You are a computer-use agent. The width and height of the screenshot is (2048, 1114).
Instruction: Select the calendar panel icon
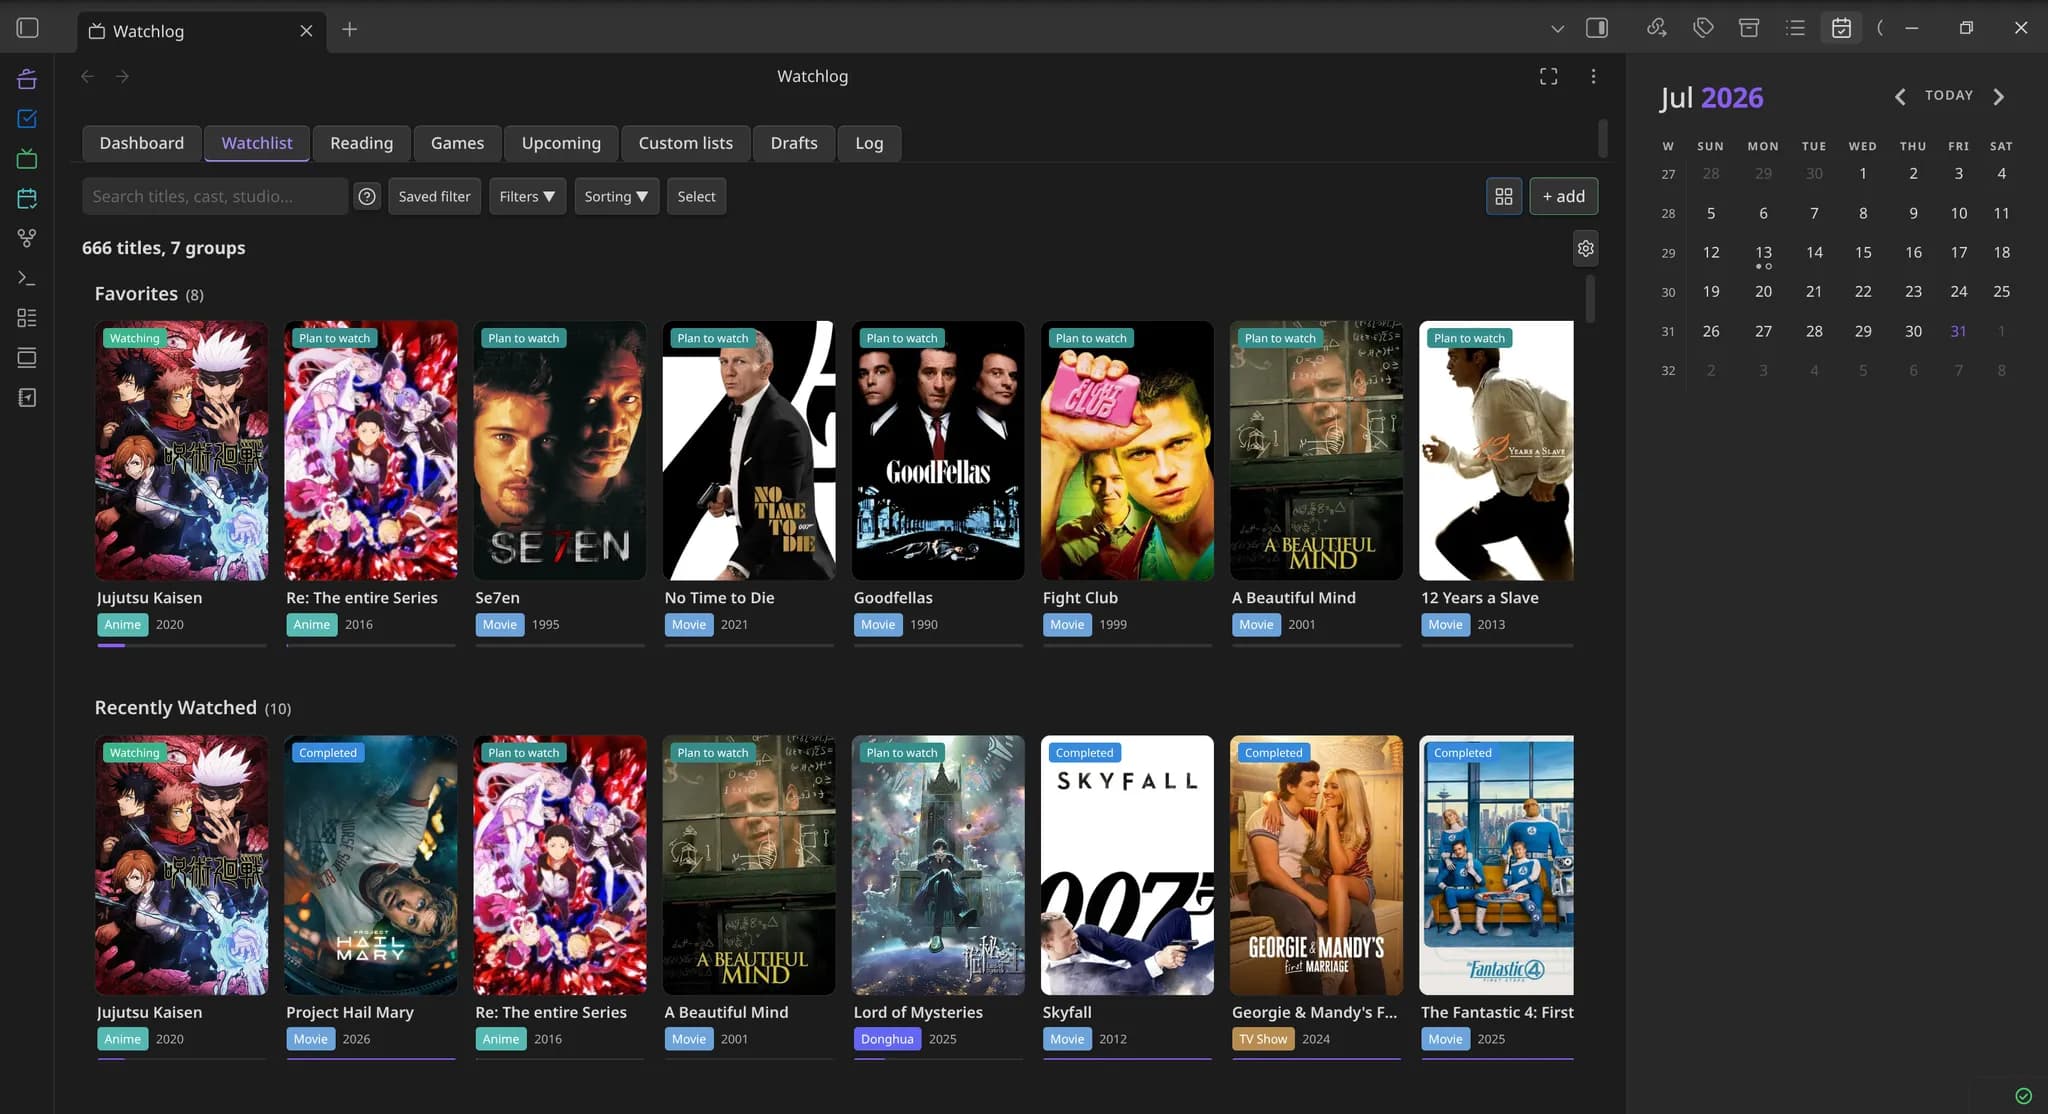[1841, 28]
